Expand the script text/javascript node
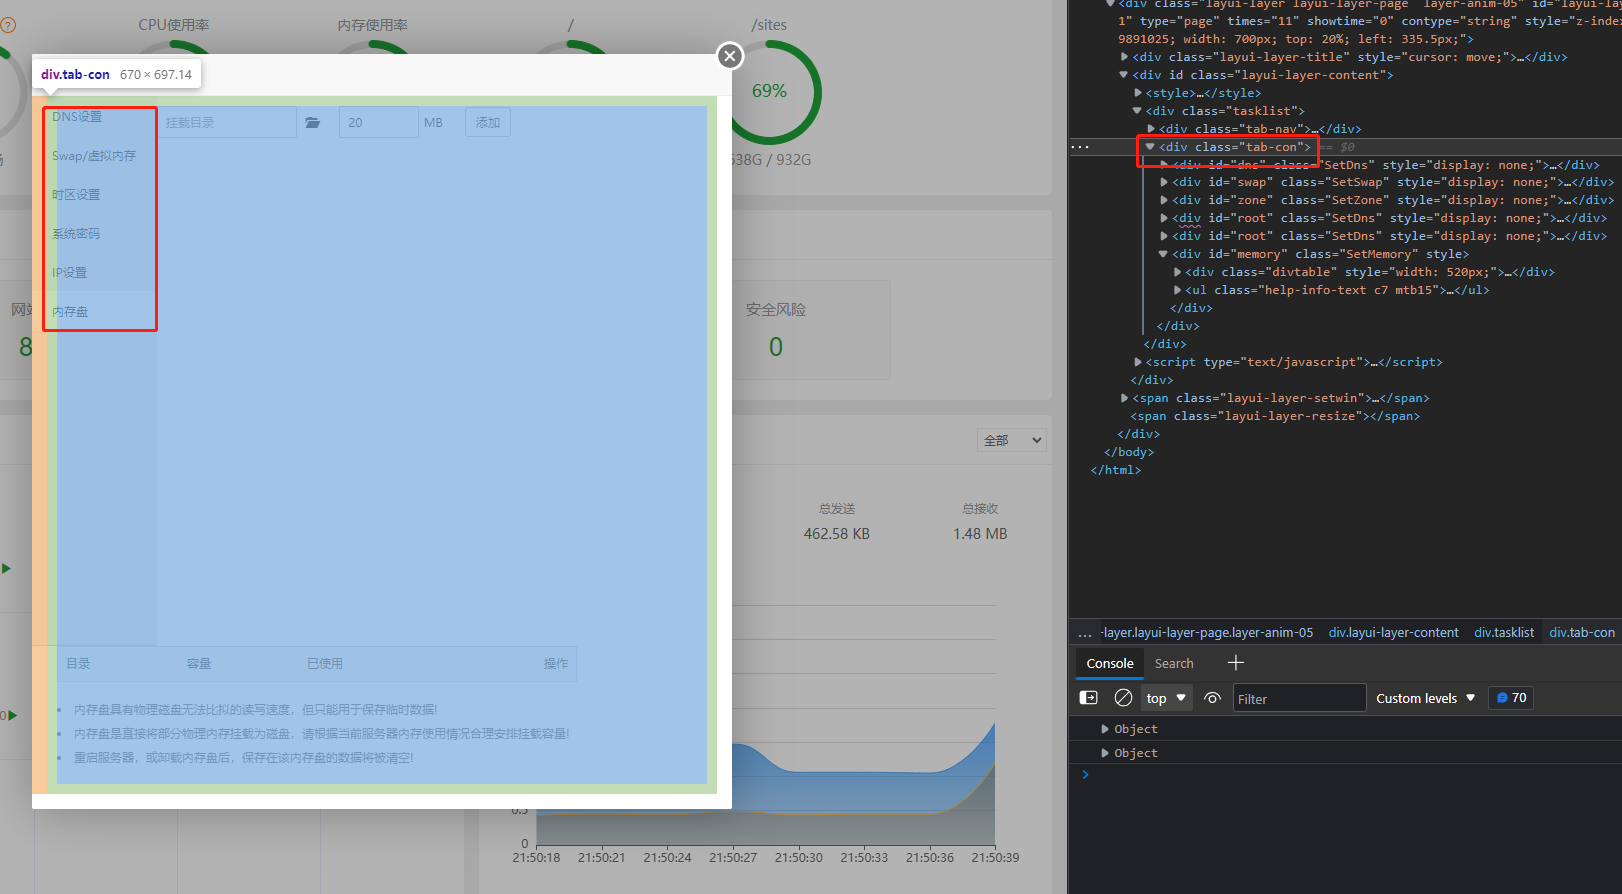This screenshot has height=894, width=1622. (x=1138, y=362)
